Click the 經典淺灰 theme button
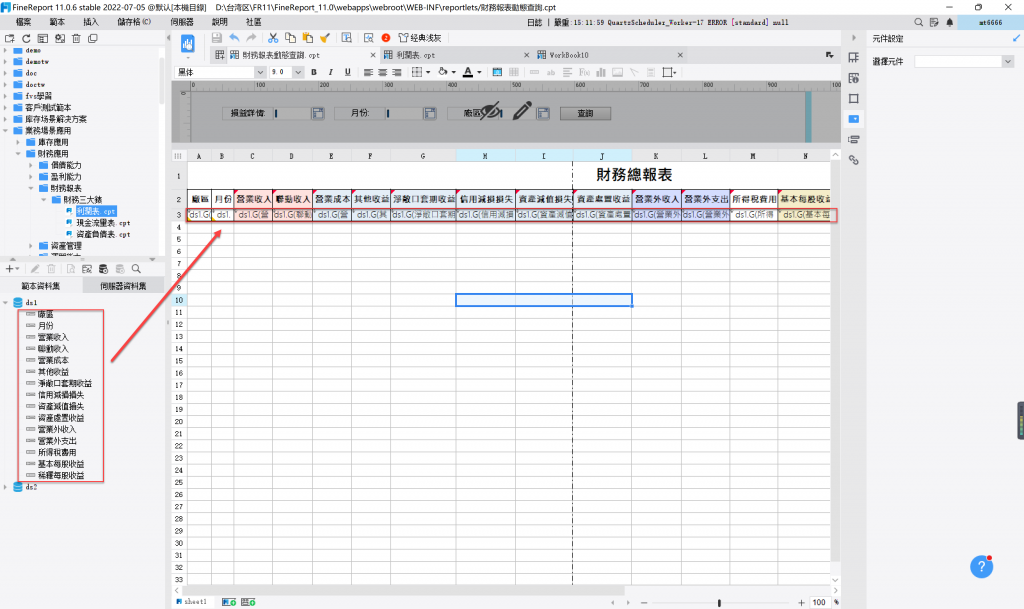 [420, 38]
